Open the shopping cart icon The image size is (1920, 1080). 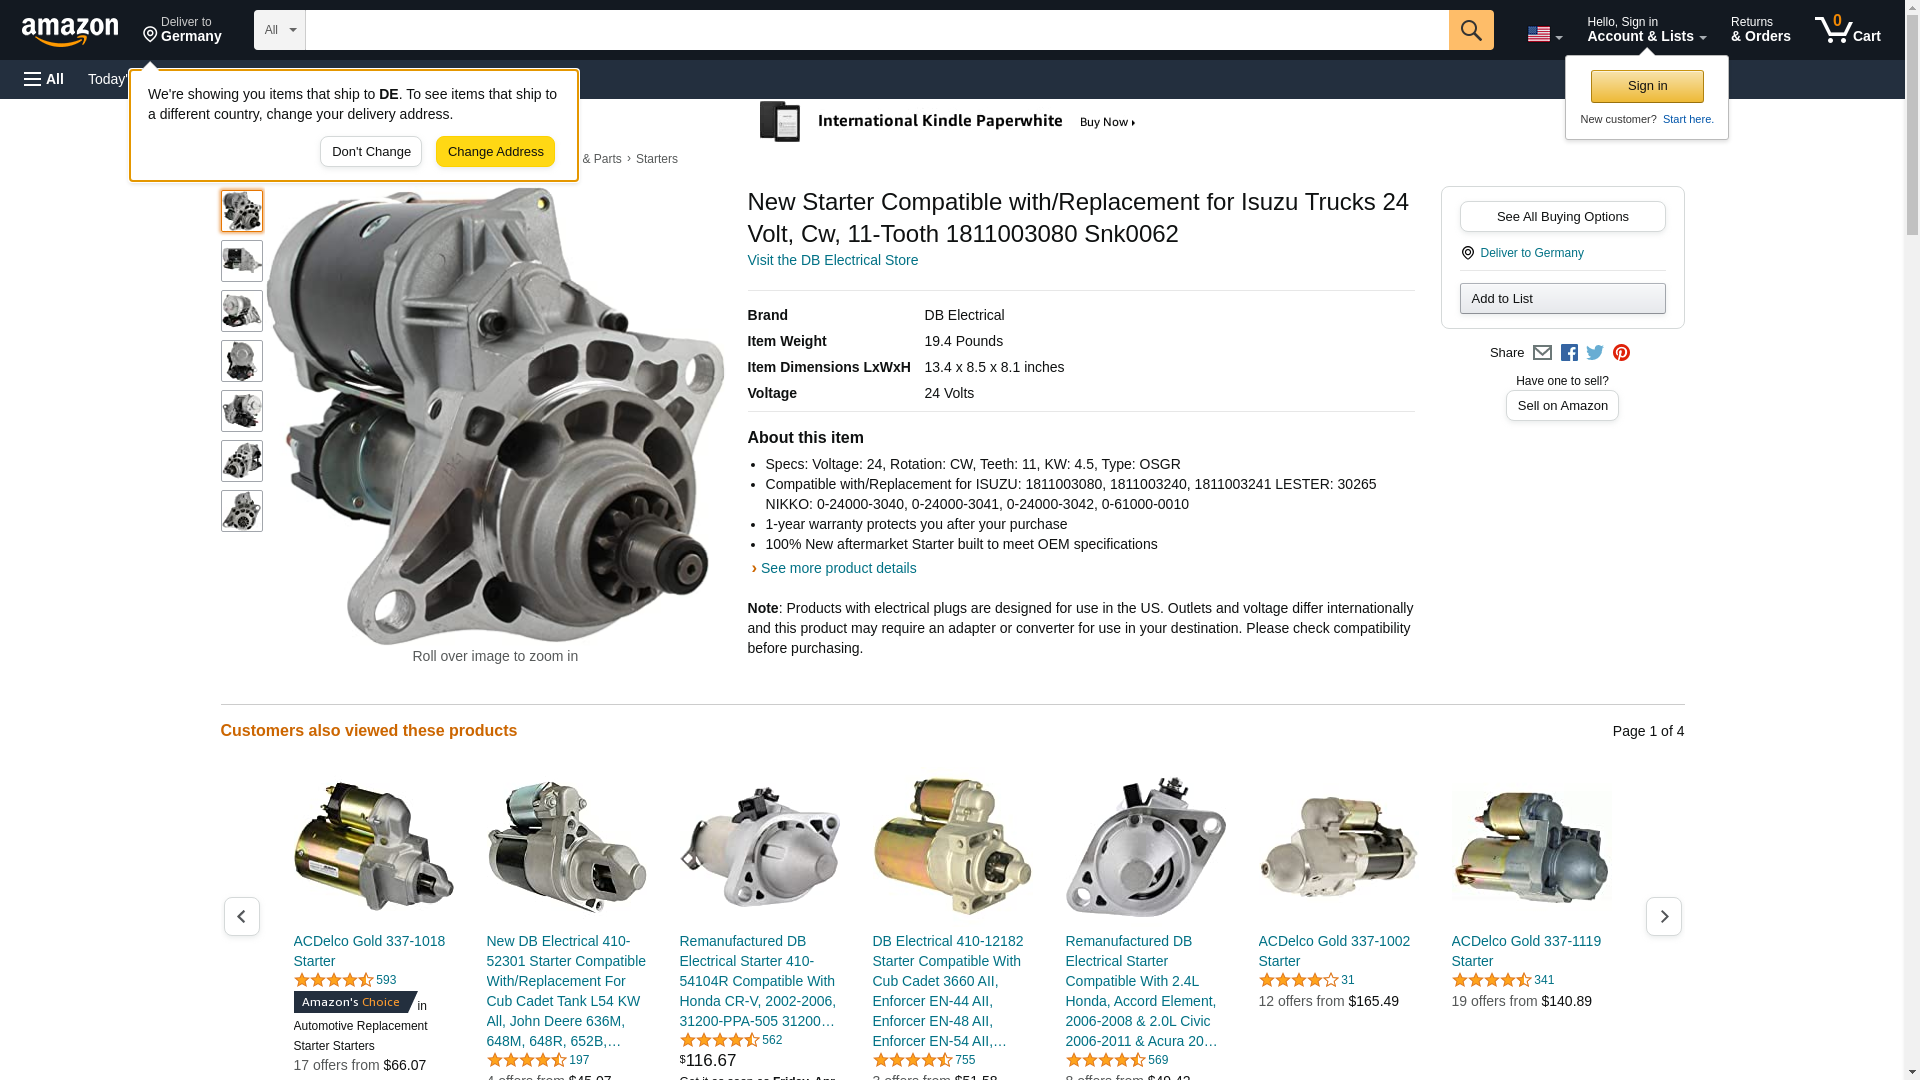(1846, 30)
